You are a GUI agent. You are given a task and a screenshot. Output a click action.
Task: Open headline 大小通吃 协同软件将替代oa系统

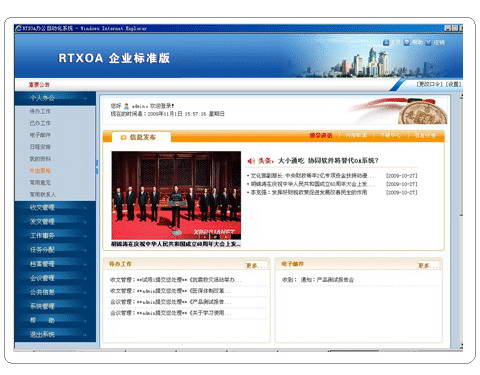328,161
